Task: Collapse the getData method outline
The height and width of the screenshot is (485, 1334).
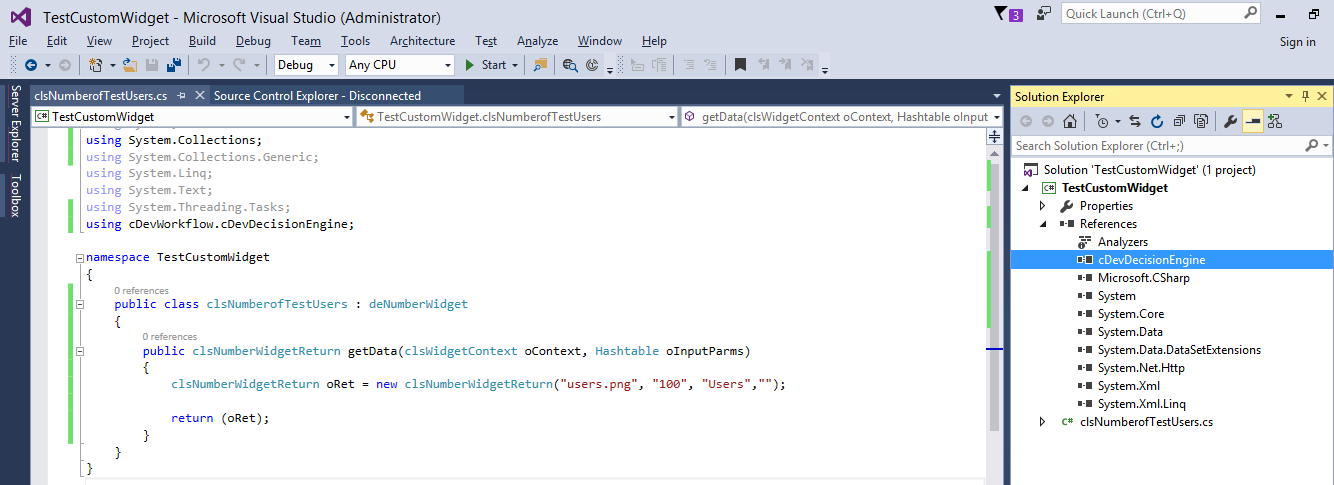Action: (x=79, y=352)
